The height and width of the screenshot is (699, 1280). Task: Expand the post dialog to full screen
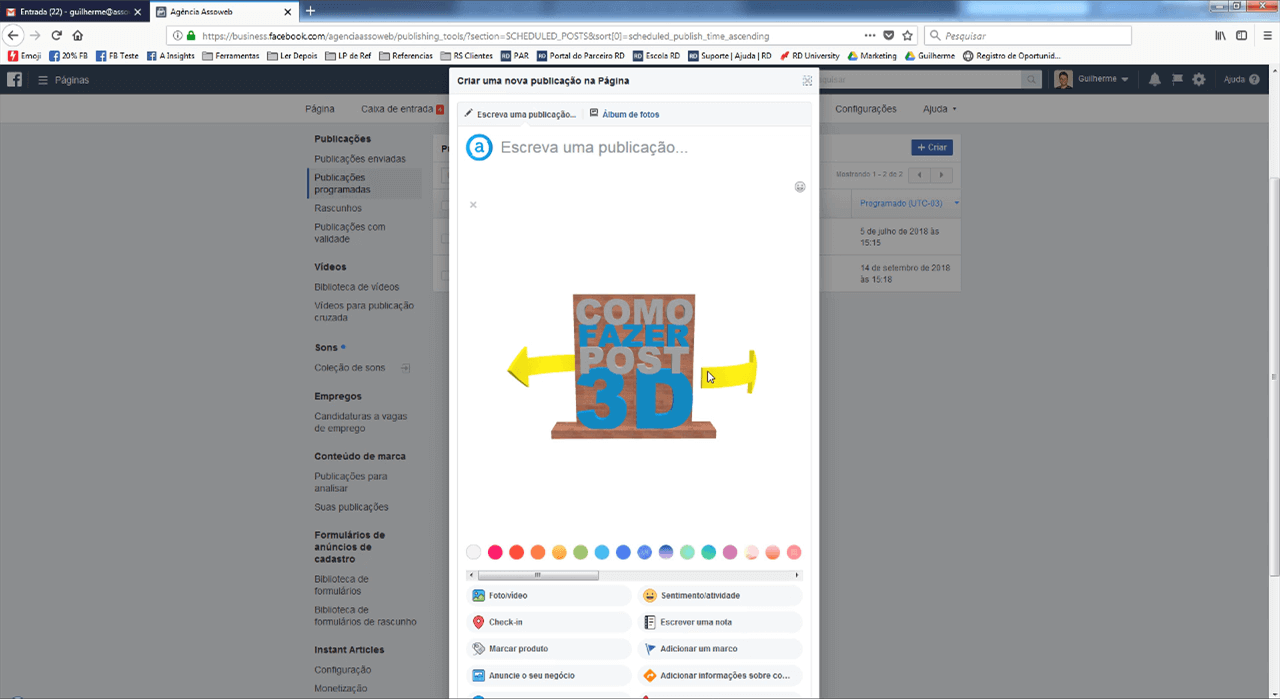click(x=807, y=81)
